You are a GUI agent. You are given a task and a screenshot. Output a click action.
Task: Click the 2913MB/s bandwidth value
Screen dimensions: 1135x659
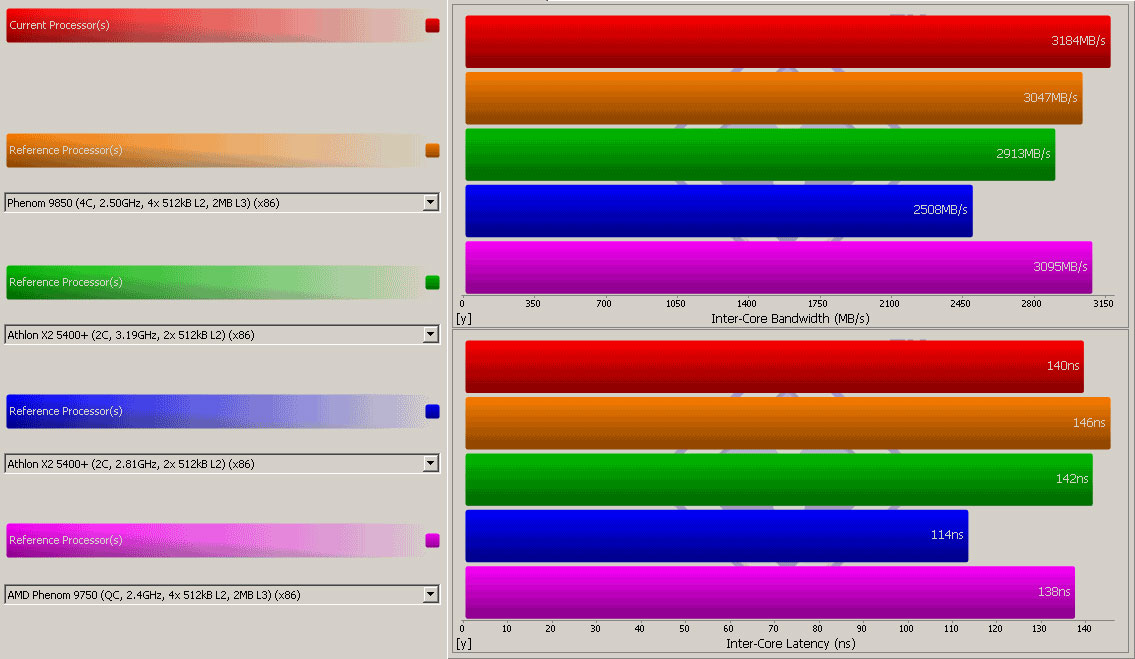point(1023,154)
